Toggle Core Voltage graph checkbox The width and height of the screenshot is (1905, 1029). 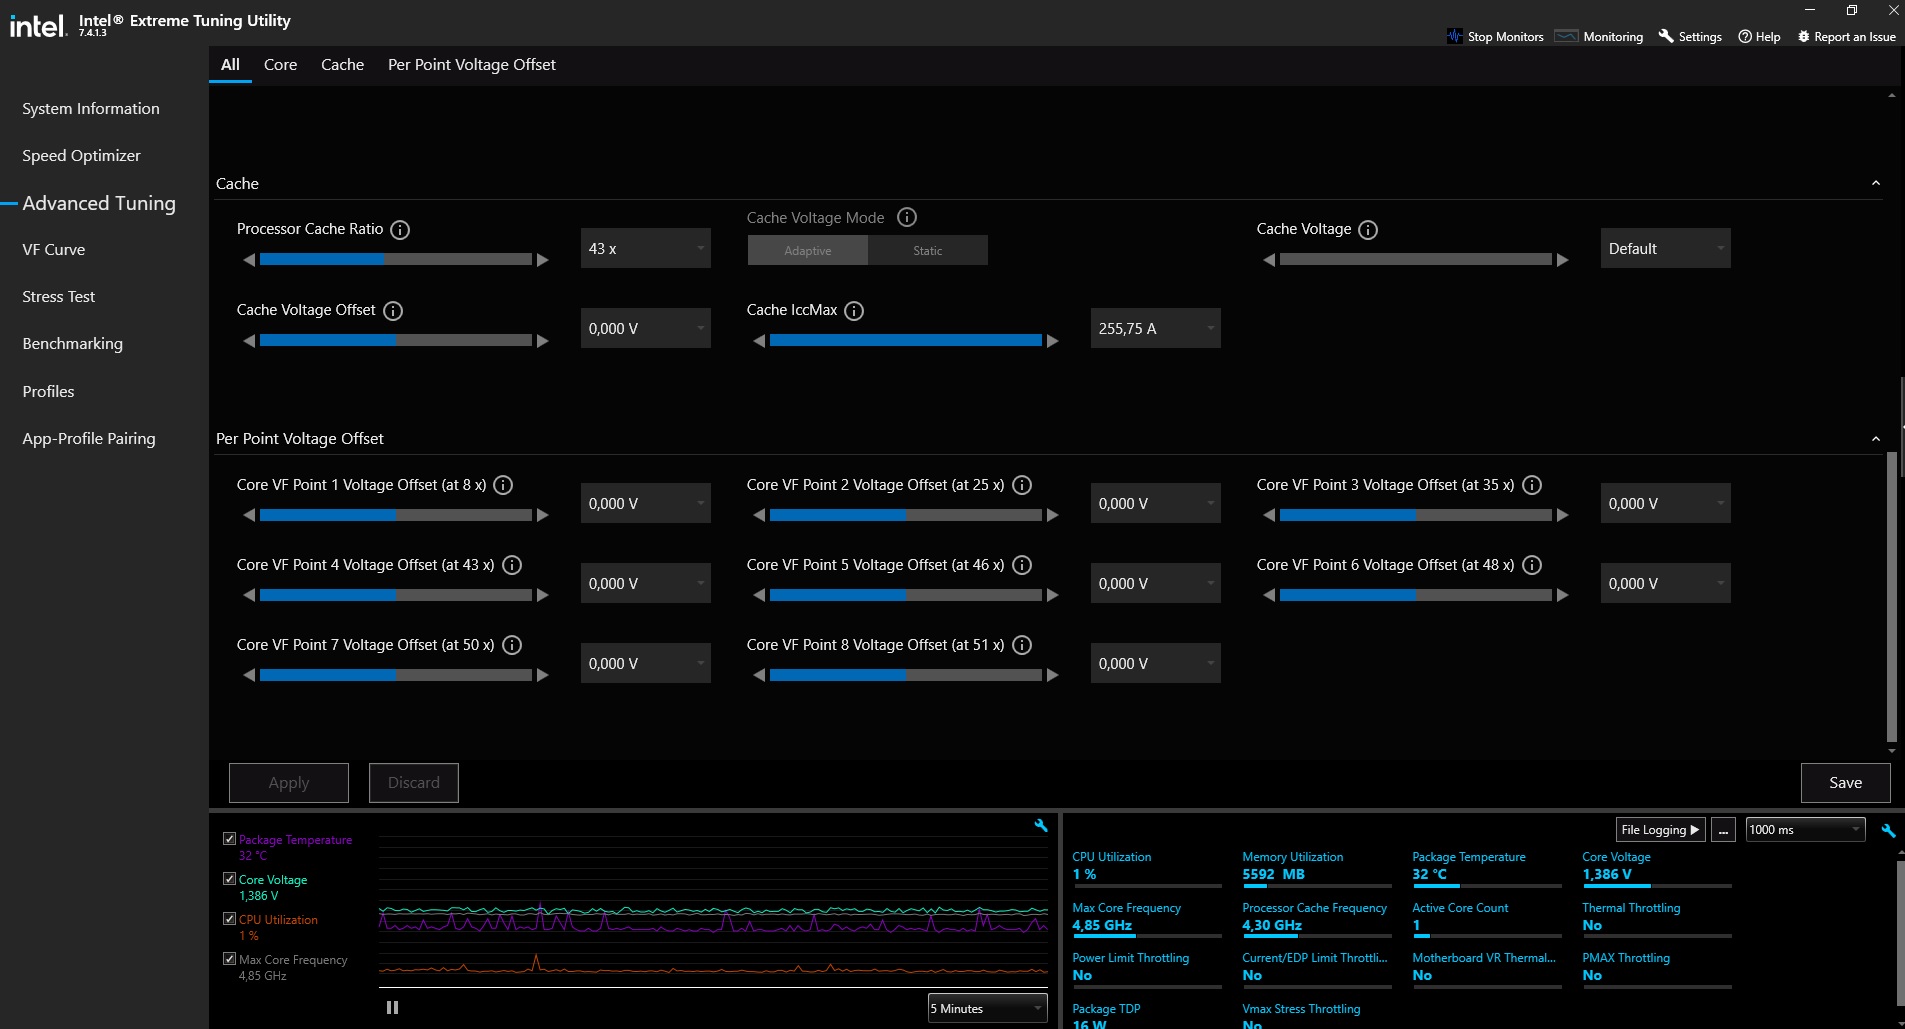click(229, 879)
